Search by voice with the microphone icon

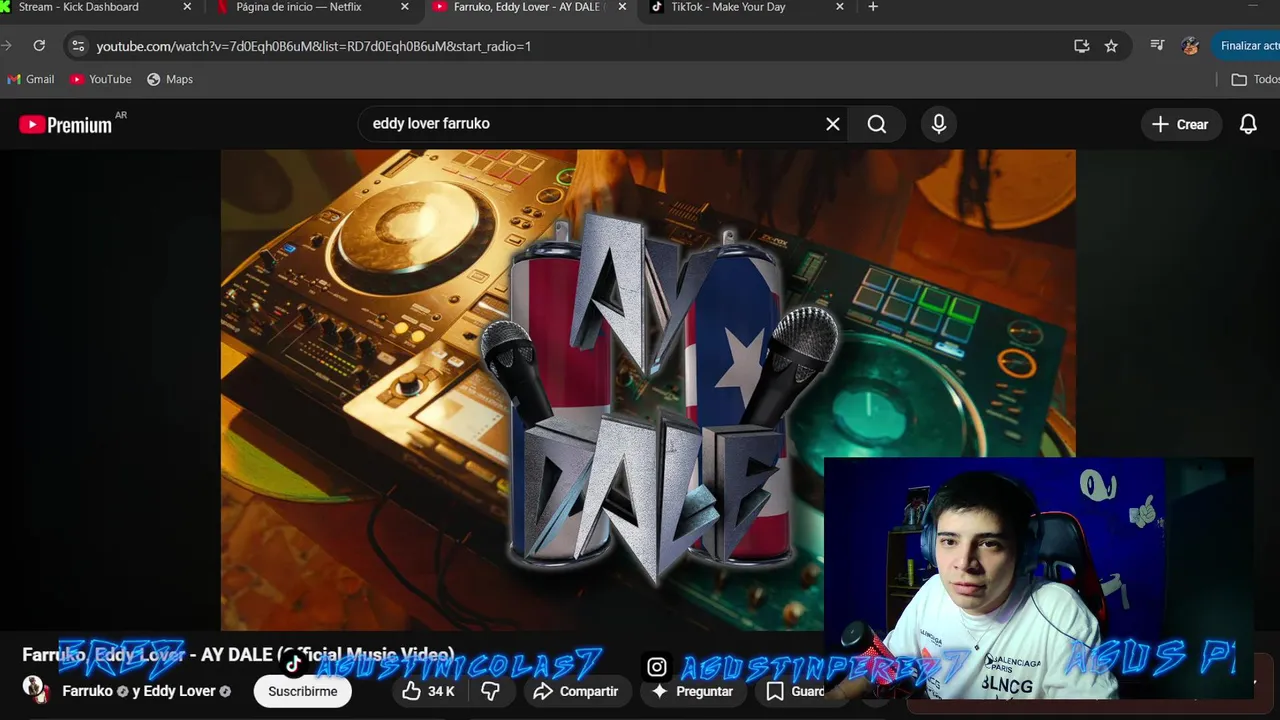[939, 124]
